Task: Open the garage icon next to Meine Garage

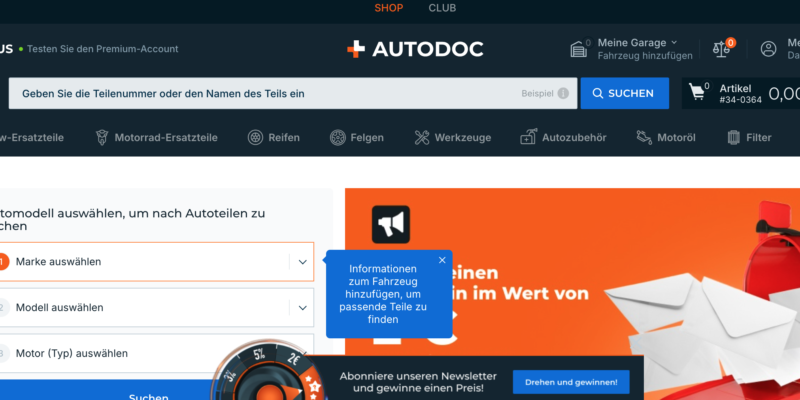Action: point(579,49)
